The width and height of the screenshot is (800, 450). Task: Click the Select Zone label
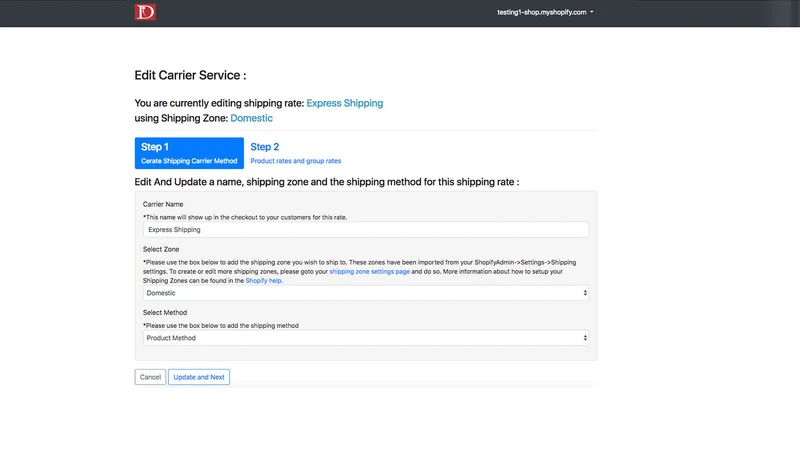click(x=161, y=249)
